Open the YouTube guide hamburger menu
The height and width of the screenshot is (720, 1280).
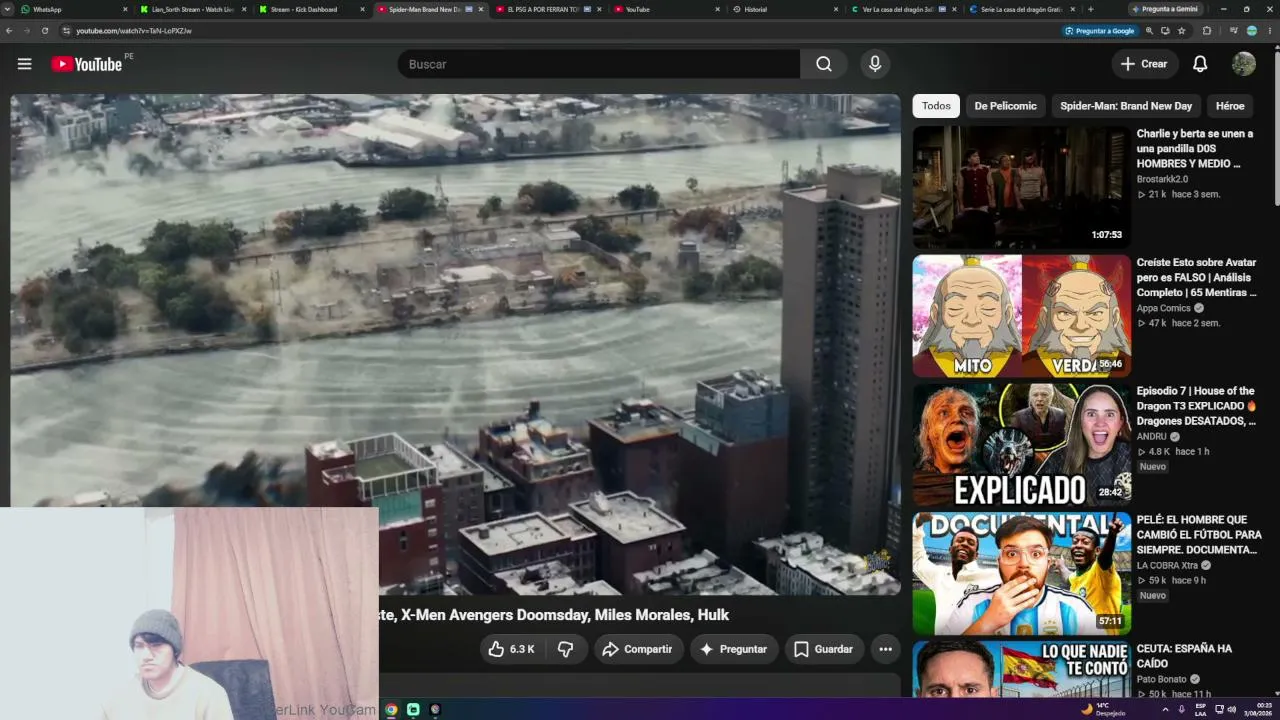click(25, 64)
